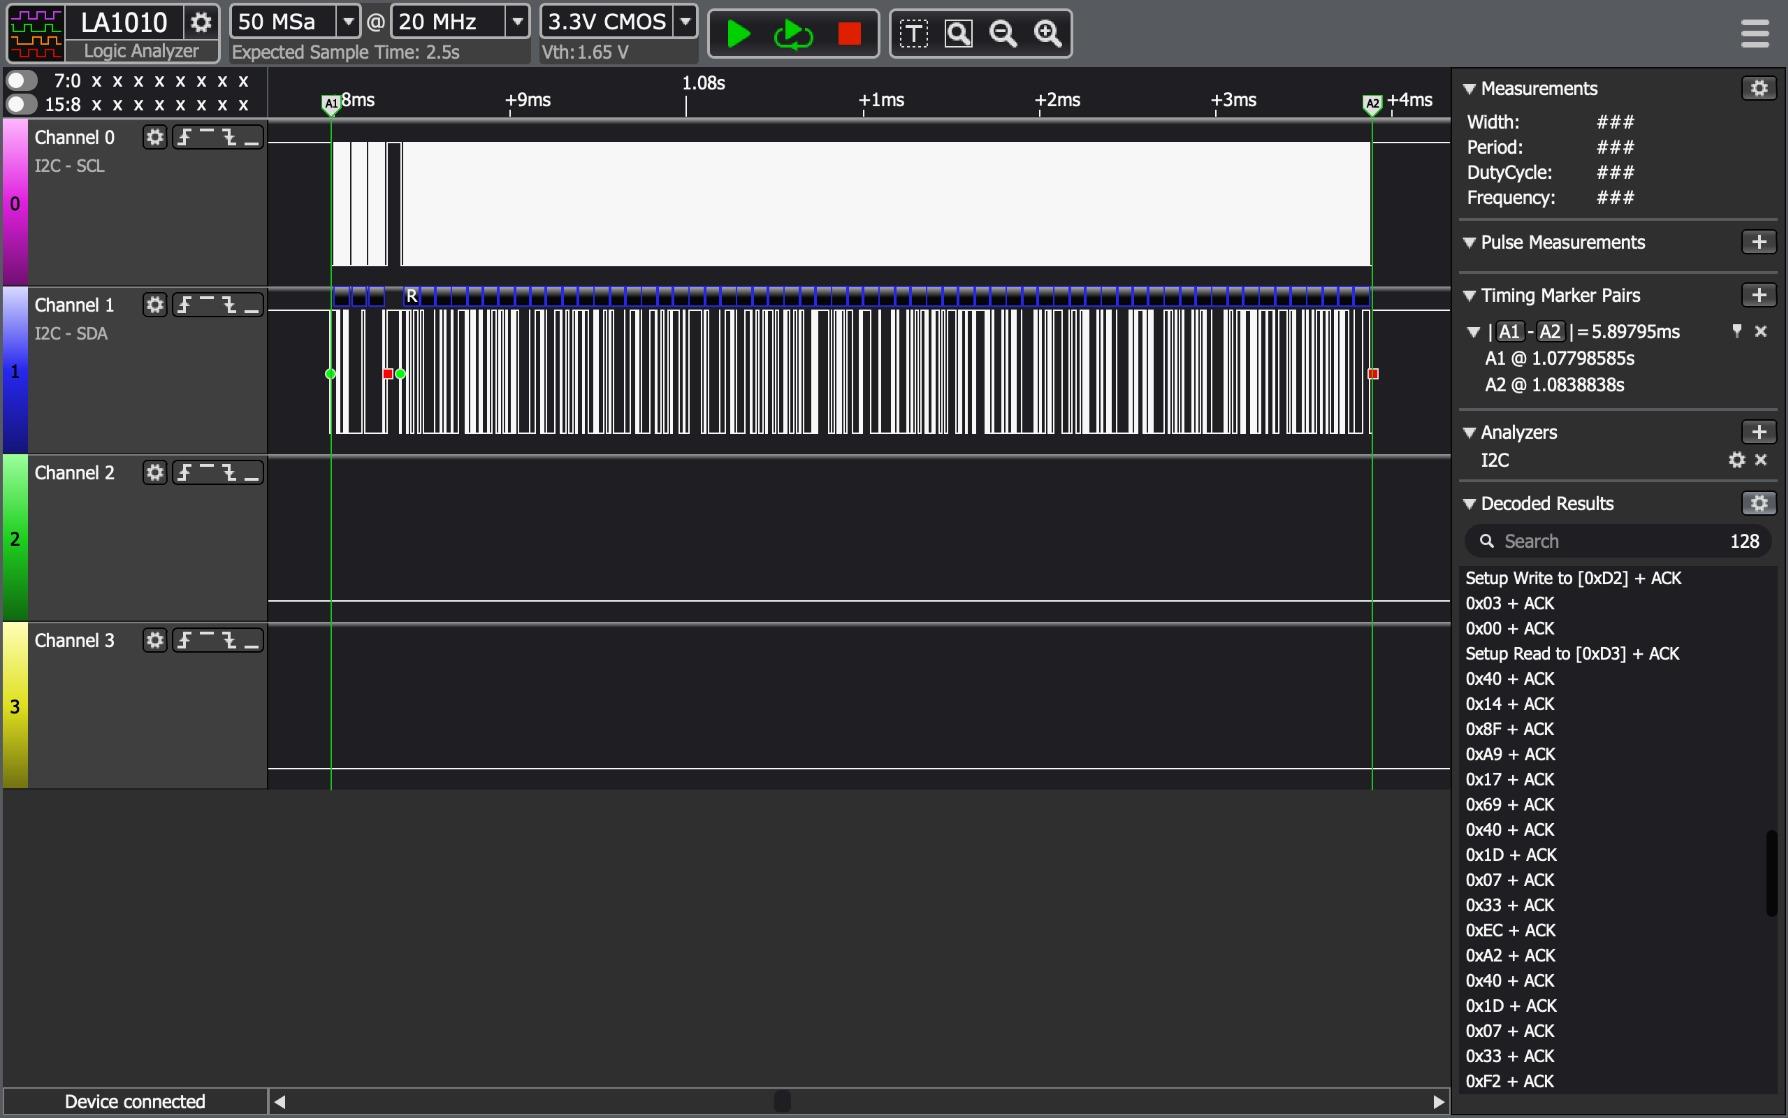This screenshot has height=1118, width=1788.
Task: Toggle channels 15:8 enable switch
Action: [x=22, y=104]
